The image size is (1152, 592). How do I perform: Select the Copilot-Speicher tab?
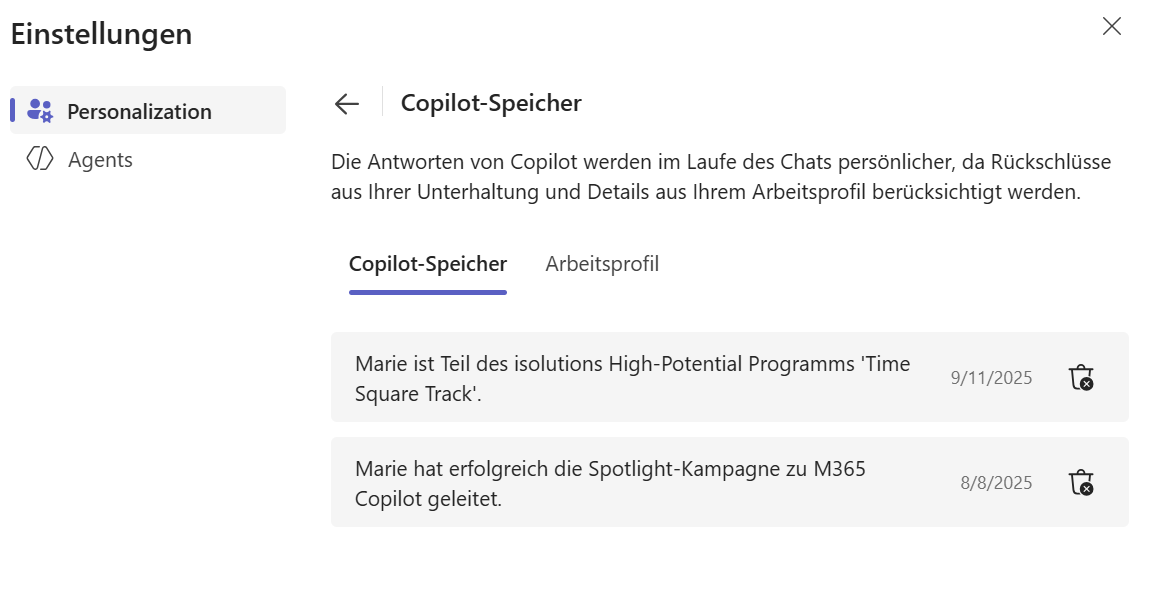pyautogui.click(x=428, y=264)
